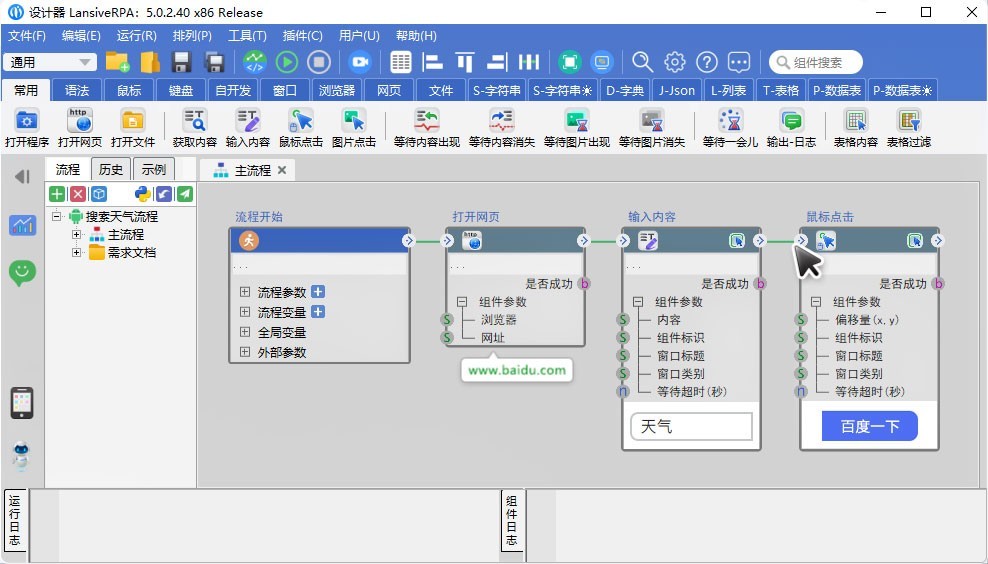Viewport: 988px width, 564px height.
Task: Click the green Run play button
Action: tap(287, 62)
